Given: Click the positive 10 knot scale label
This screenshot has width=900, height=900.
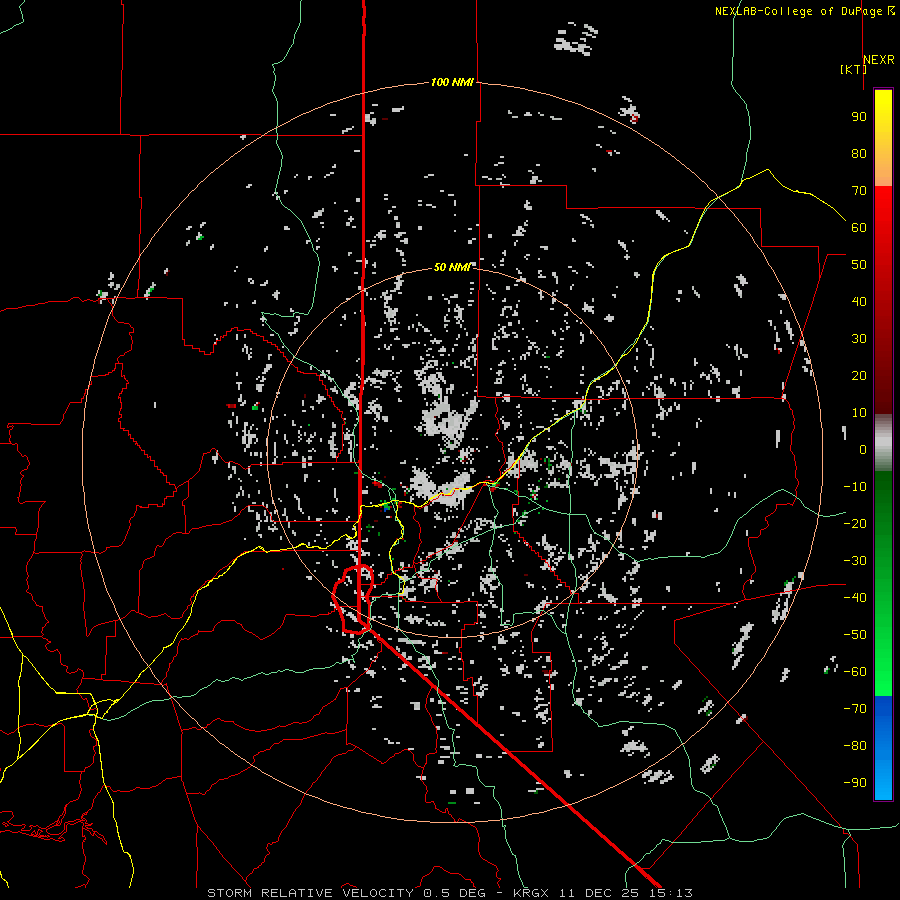Looking at the screenshot, I should pos(859,413).
